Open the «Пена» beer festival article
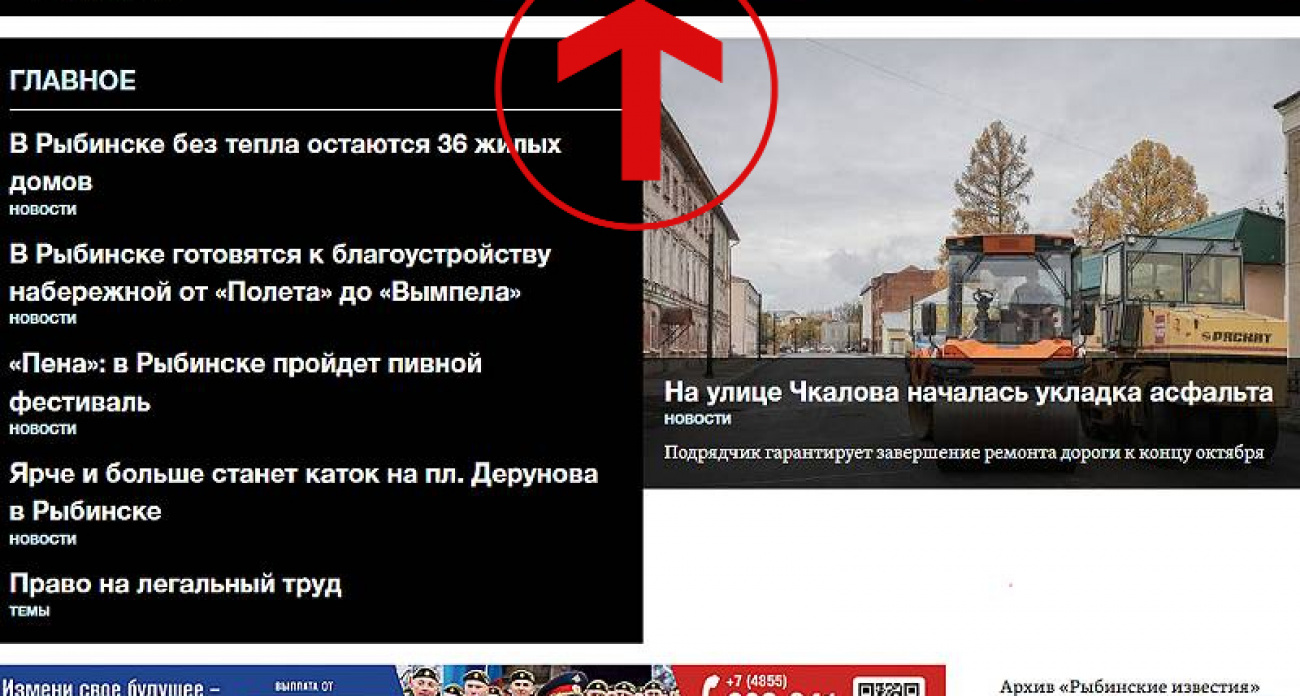The height and width of the screenshot is (696, 1300). pos(245,382)
